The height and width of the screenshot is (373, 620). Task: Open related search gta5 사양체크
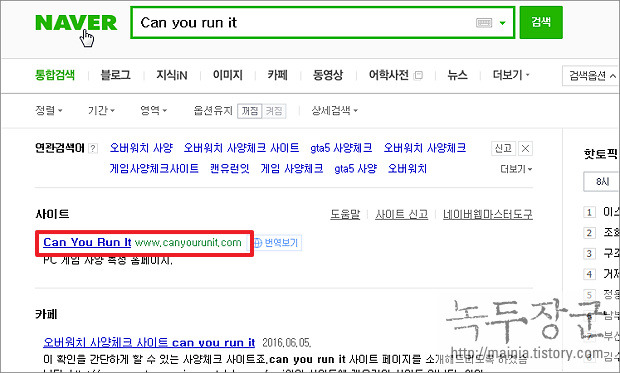341,148
